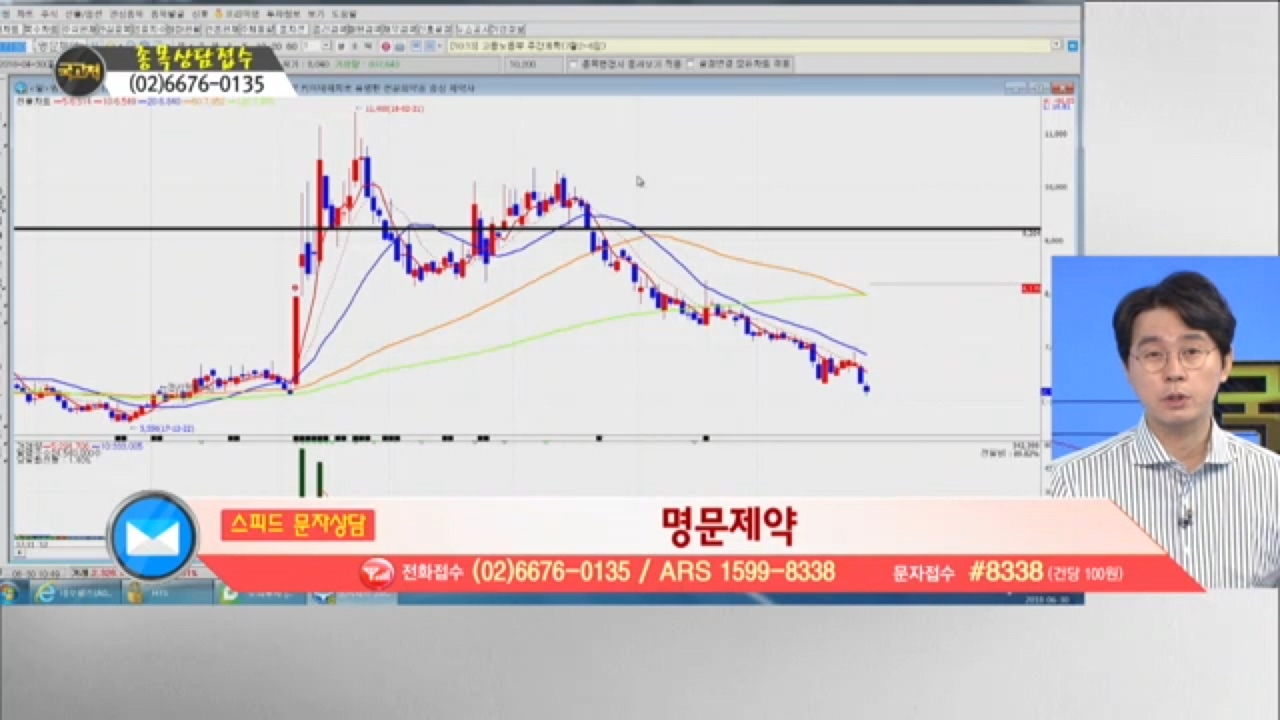Tick the checkbox right of the '종목변경시' option
The image size is (1280, 720).
point(691,63)
